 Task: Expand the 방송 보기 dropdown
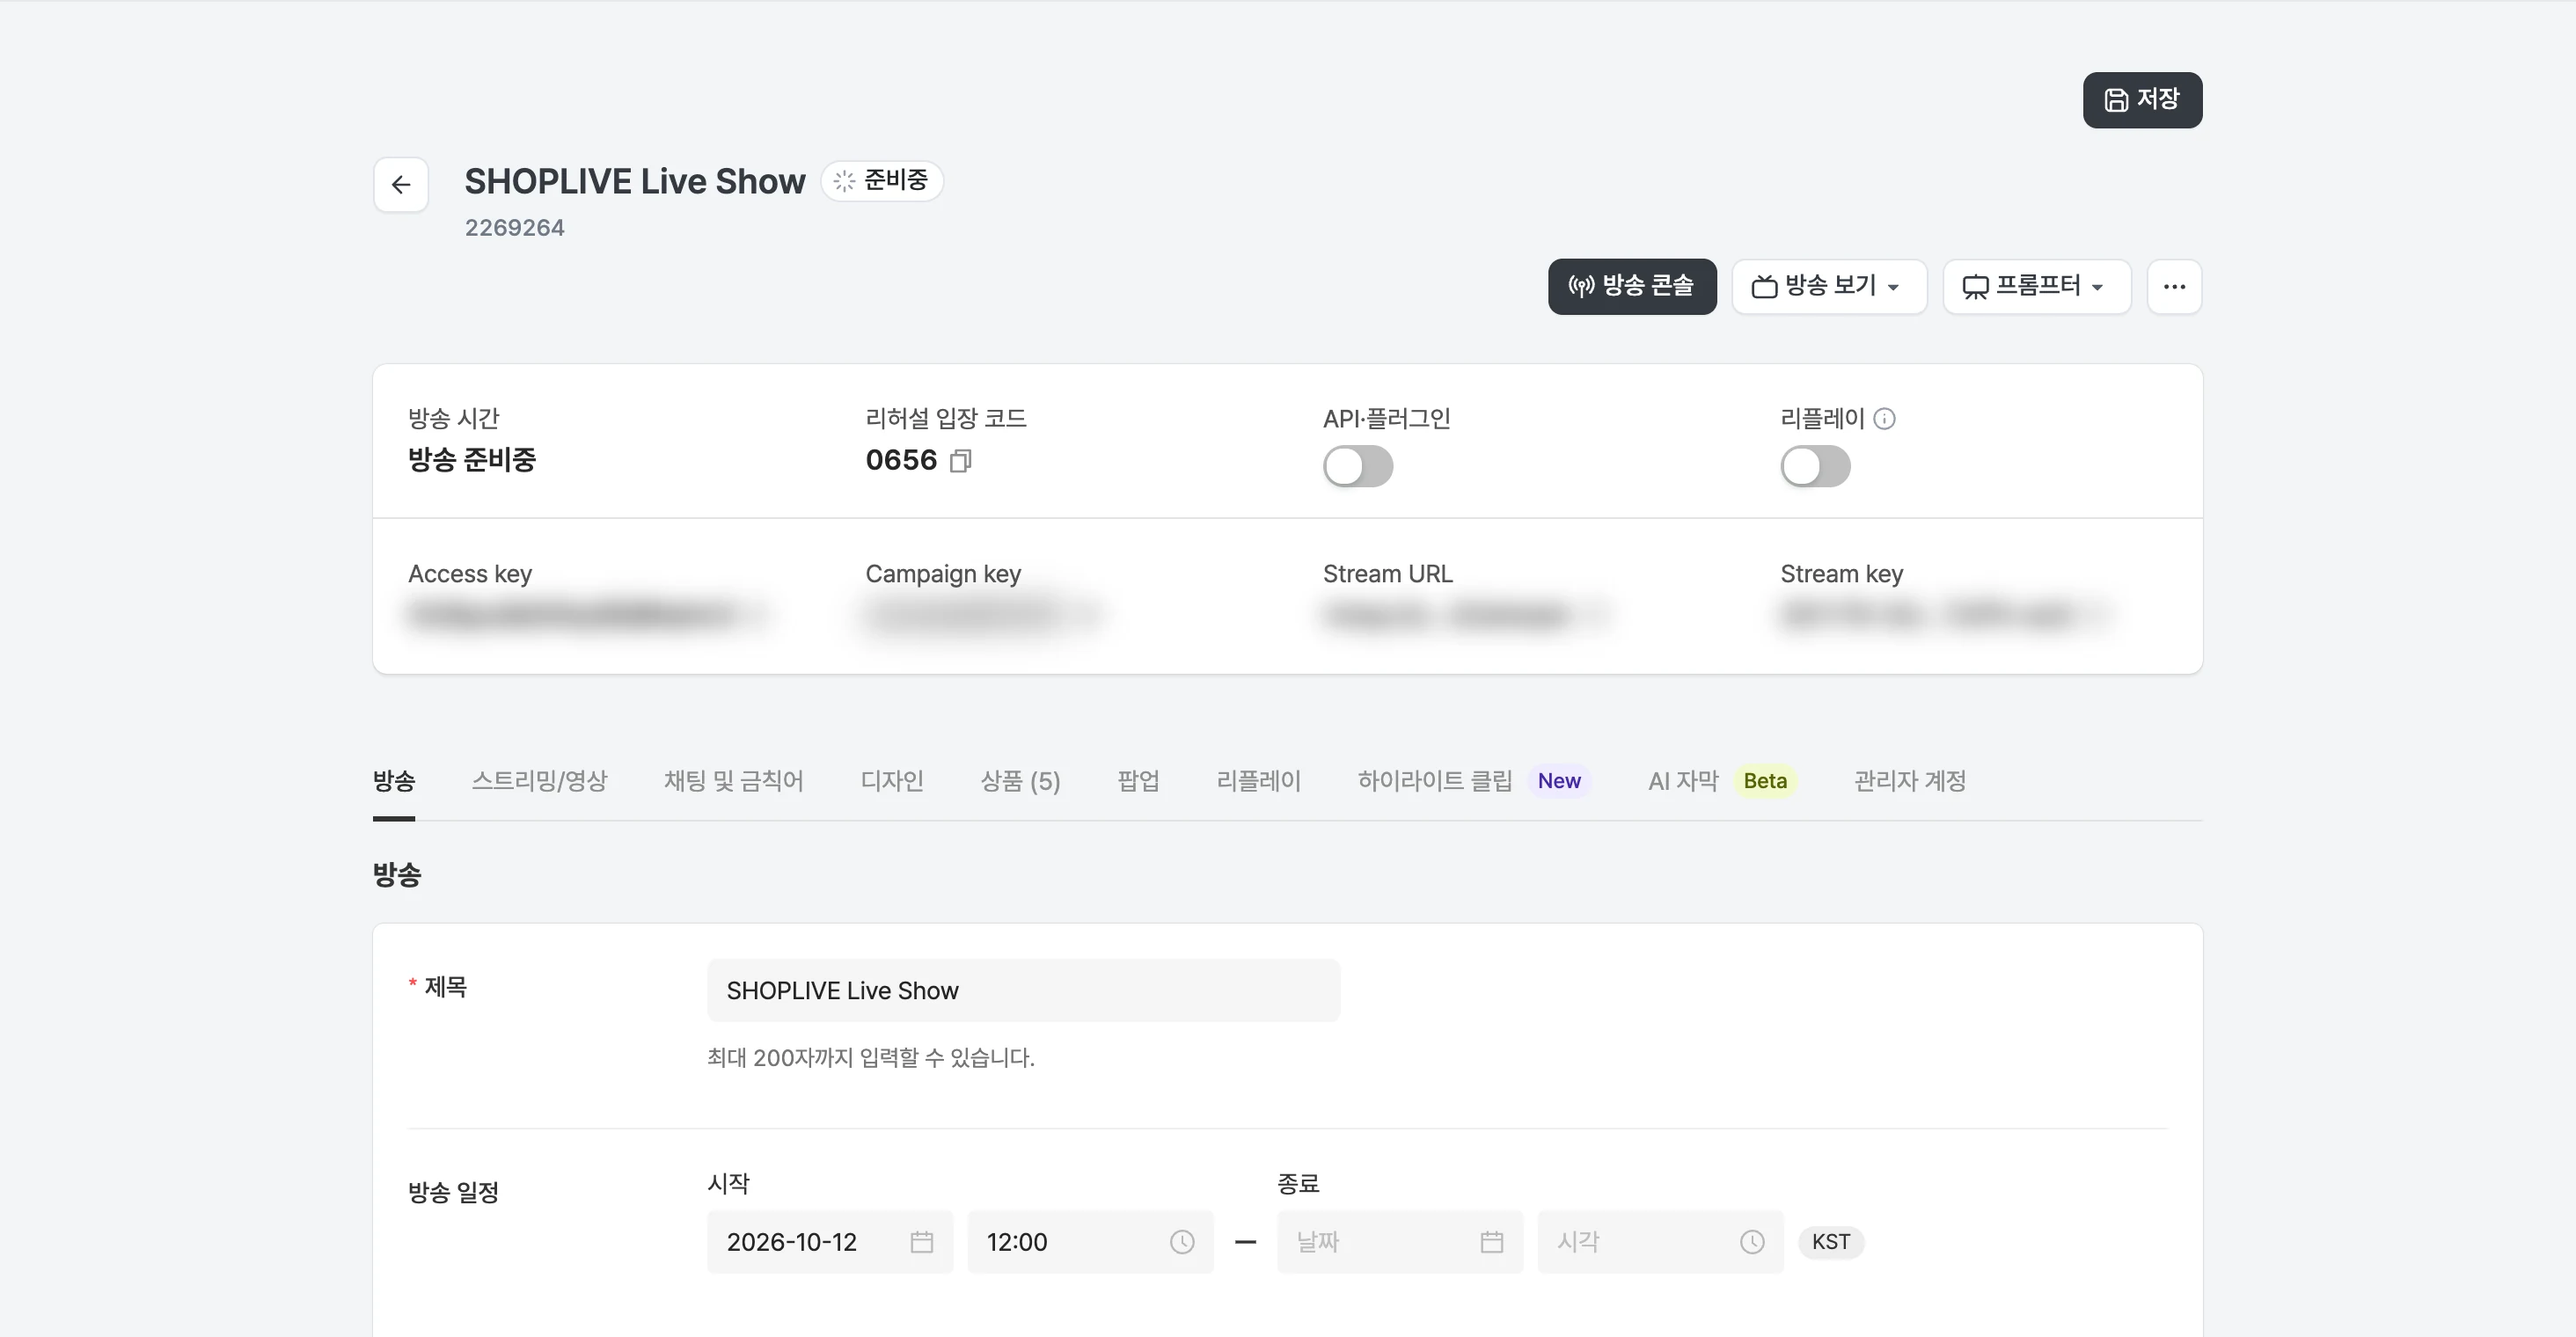1828,286
